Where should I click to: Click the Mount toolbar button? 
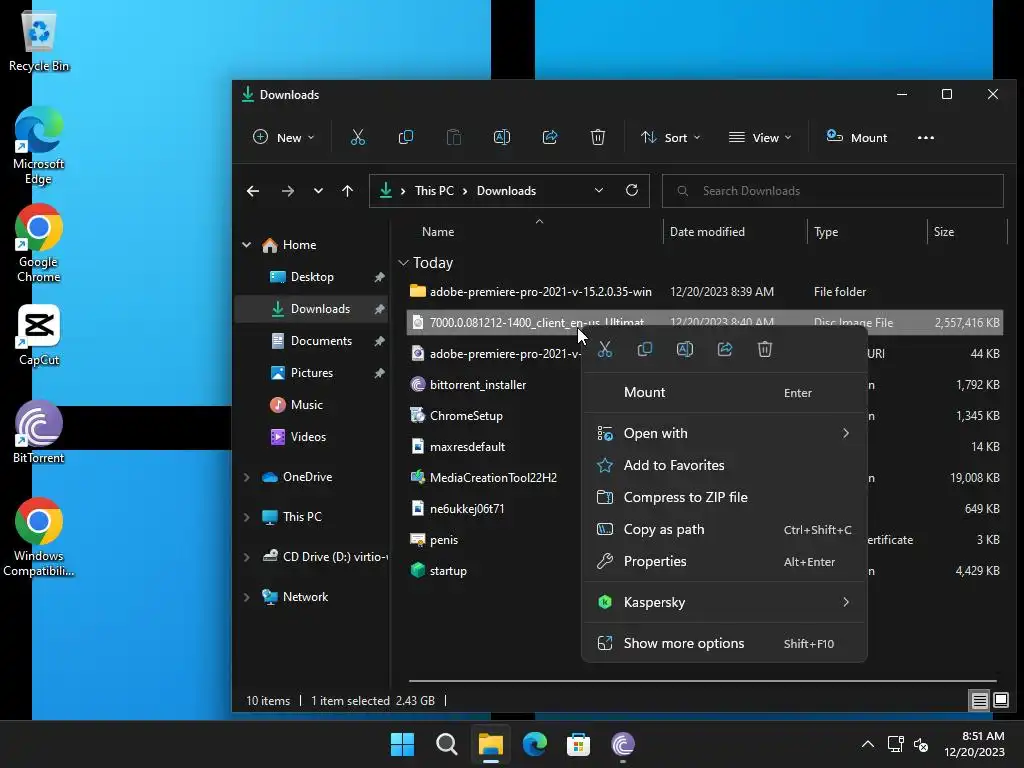coord(856,137)
